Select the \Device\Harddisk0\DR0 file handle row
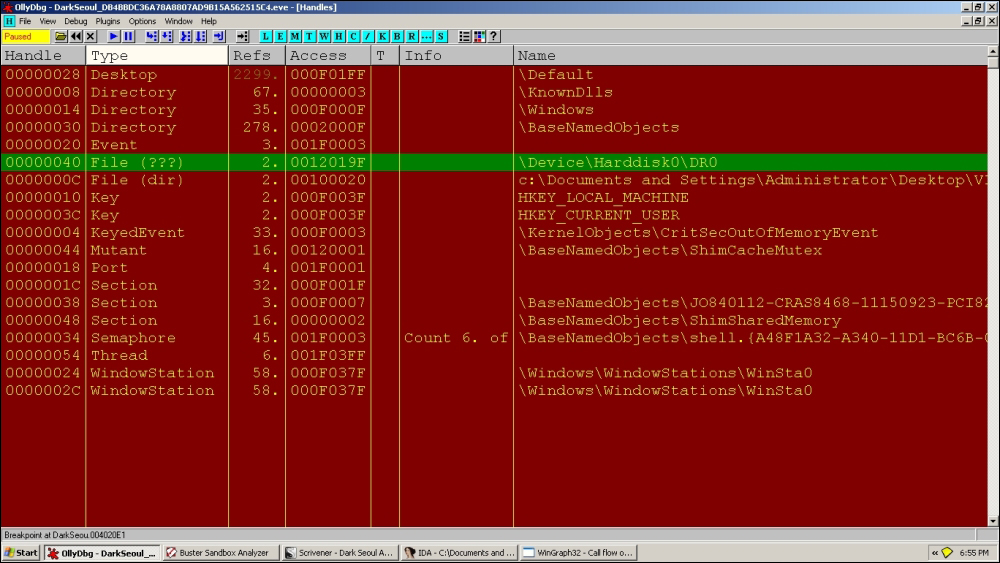Viewport: 1000px width, 563px height. [494, 162]
